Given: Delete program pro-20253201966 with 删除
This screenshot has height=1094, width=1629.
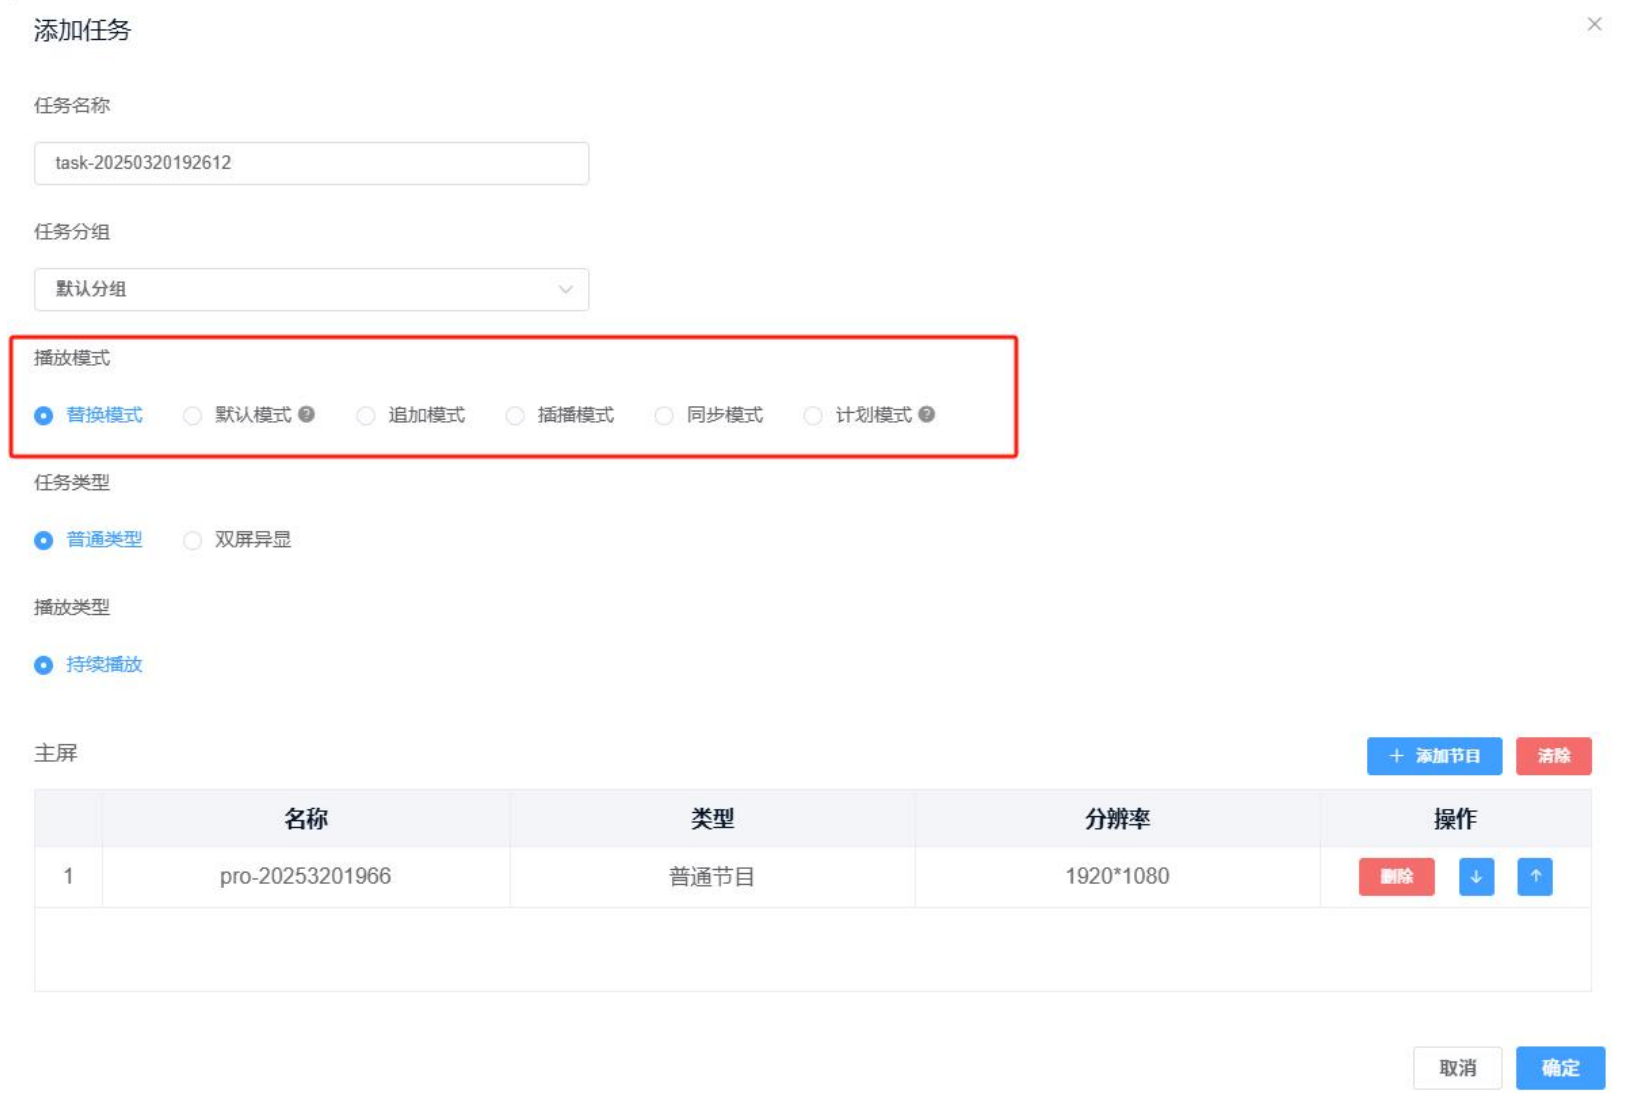Looking at the screenshot, I should 1396,877.
